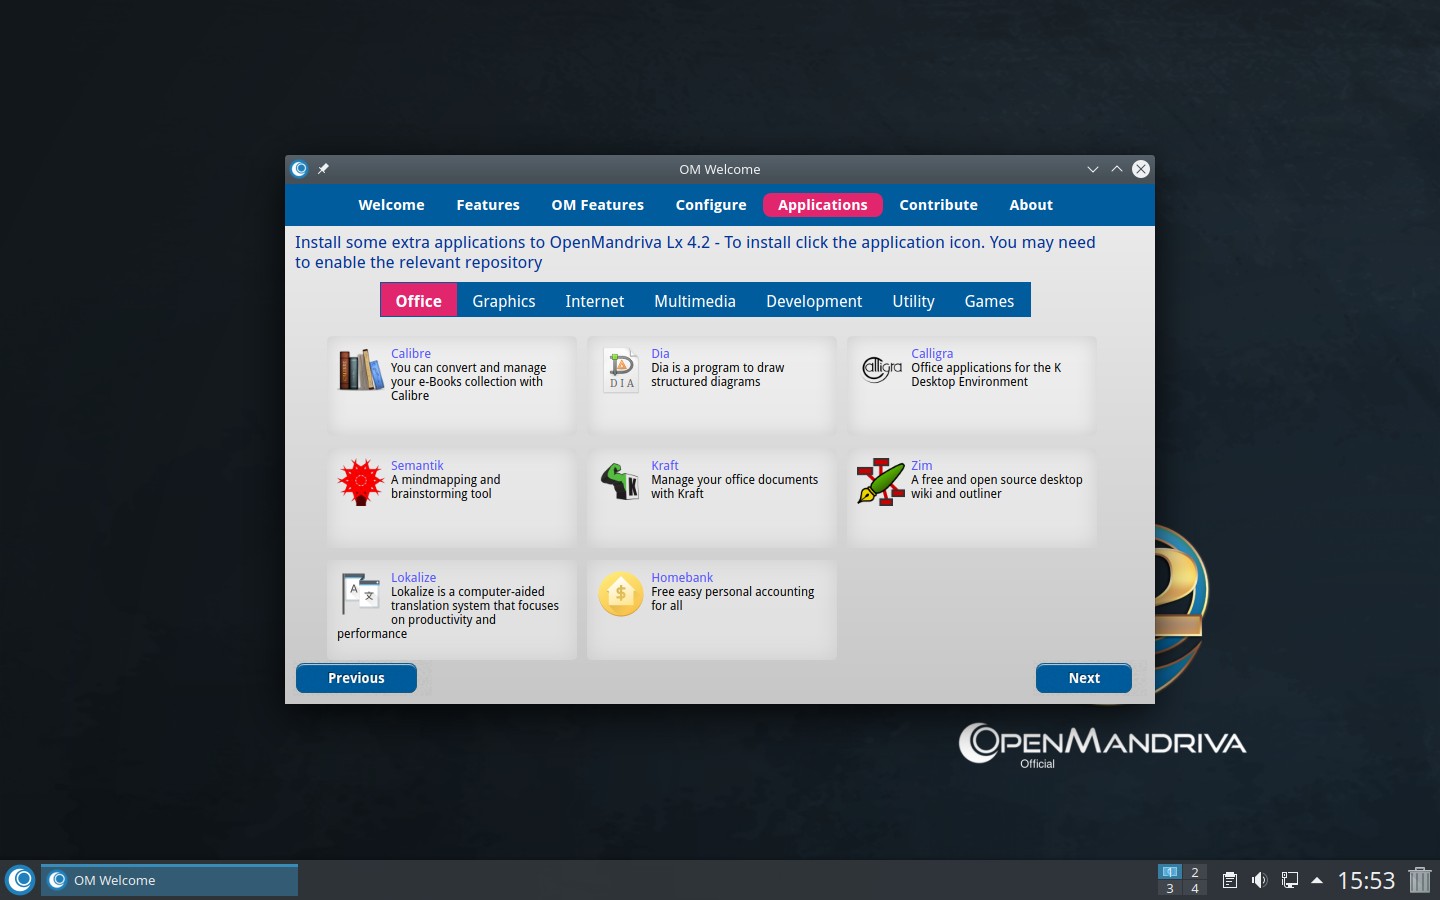
Task: Click the Kraft application icon
Action: pos(621,482)
